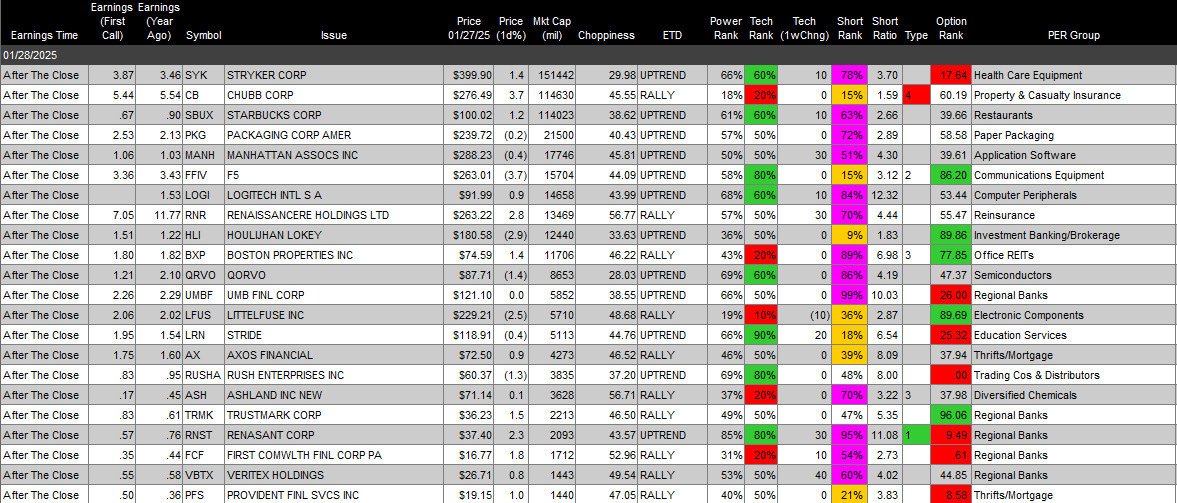Click PROVIDENT FINL SVCS INC issue name
This screenshot has height=503, width=1177.
[x=294, y=495]
